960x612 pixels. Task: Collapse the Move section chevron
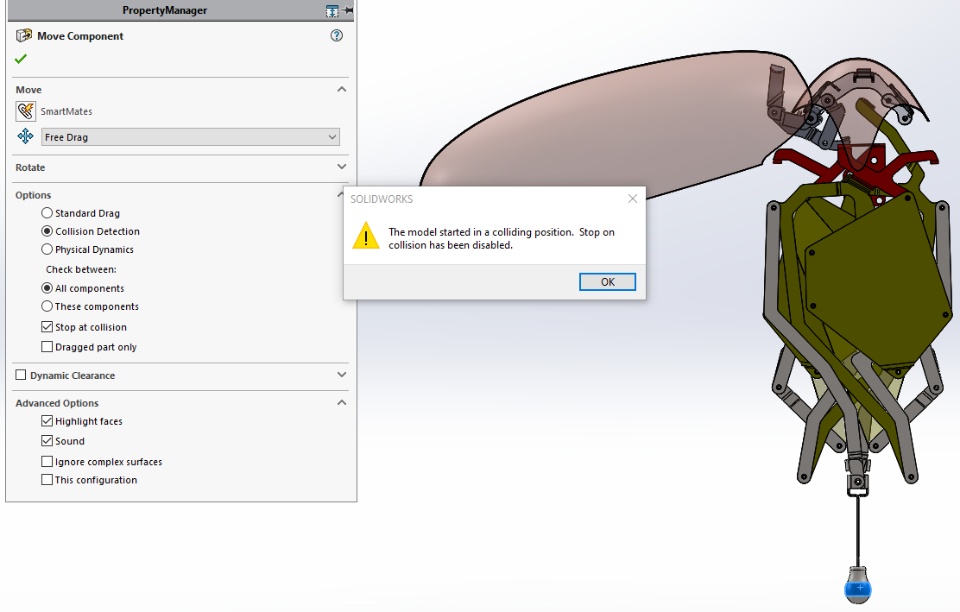tap(342, 89)
